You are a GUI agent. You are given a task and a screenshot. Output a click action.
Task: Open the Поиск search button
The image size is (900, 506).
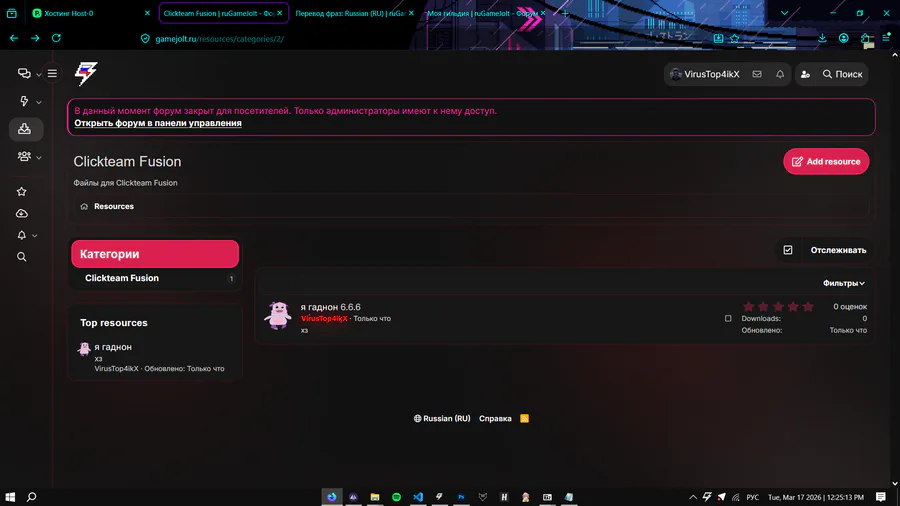pos(843,74)
